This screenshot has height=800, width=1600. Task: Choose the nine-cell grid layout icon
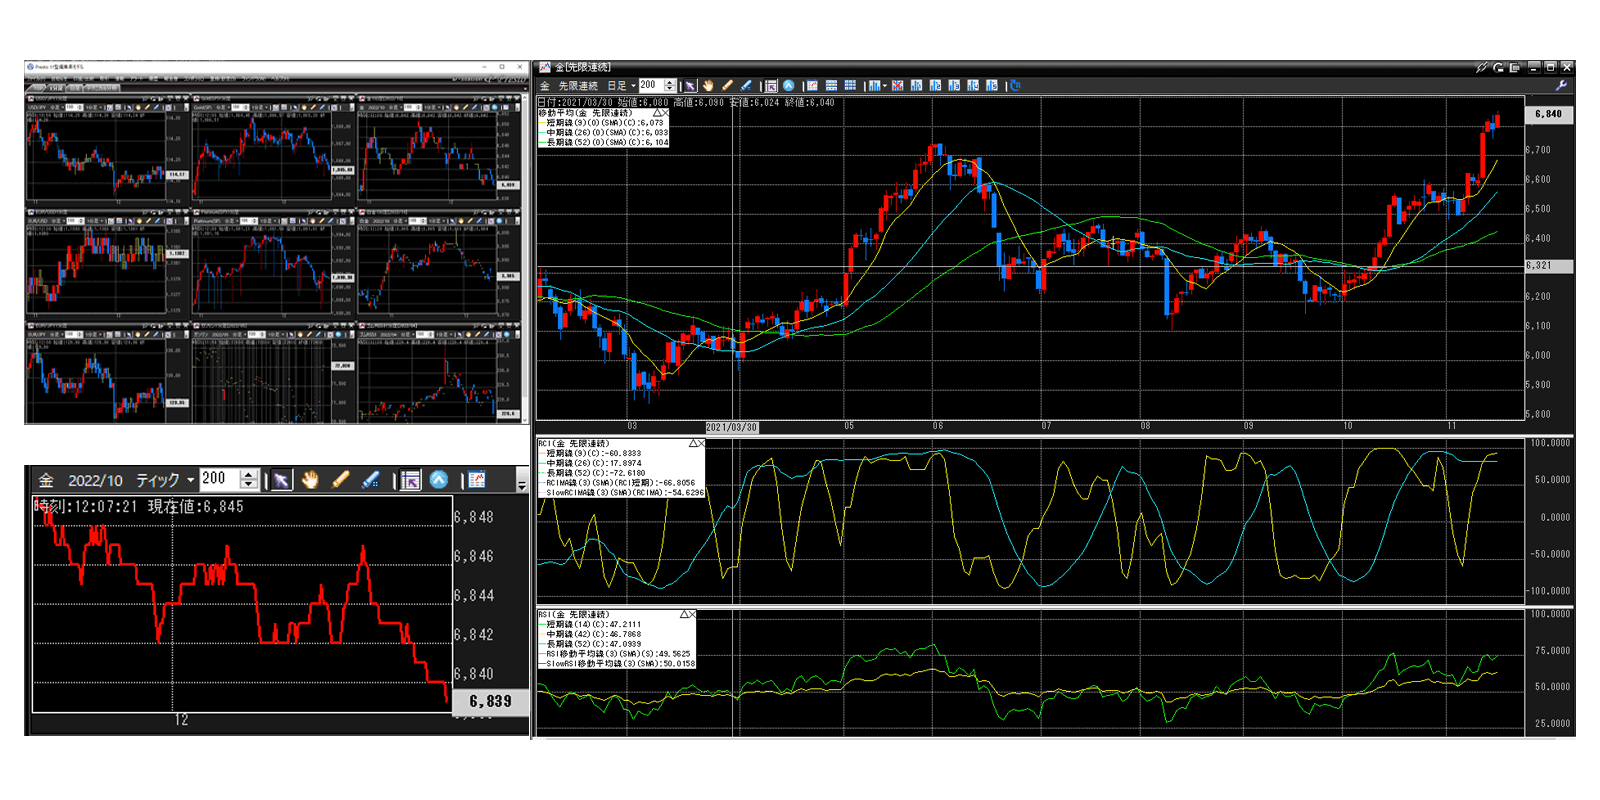point(850,86)
